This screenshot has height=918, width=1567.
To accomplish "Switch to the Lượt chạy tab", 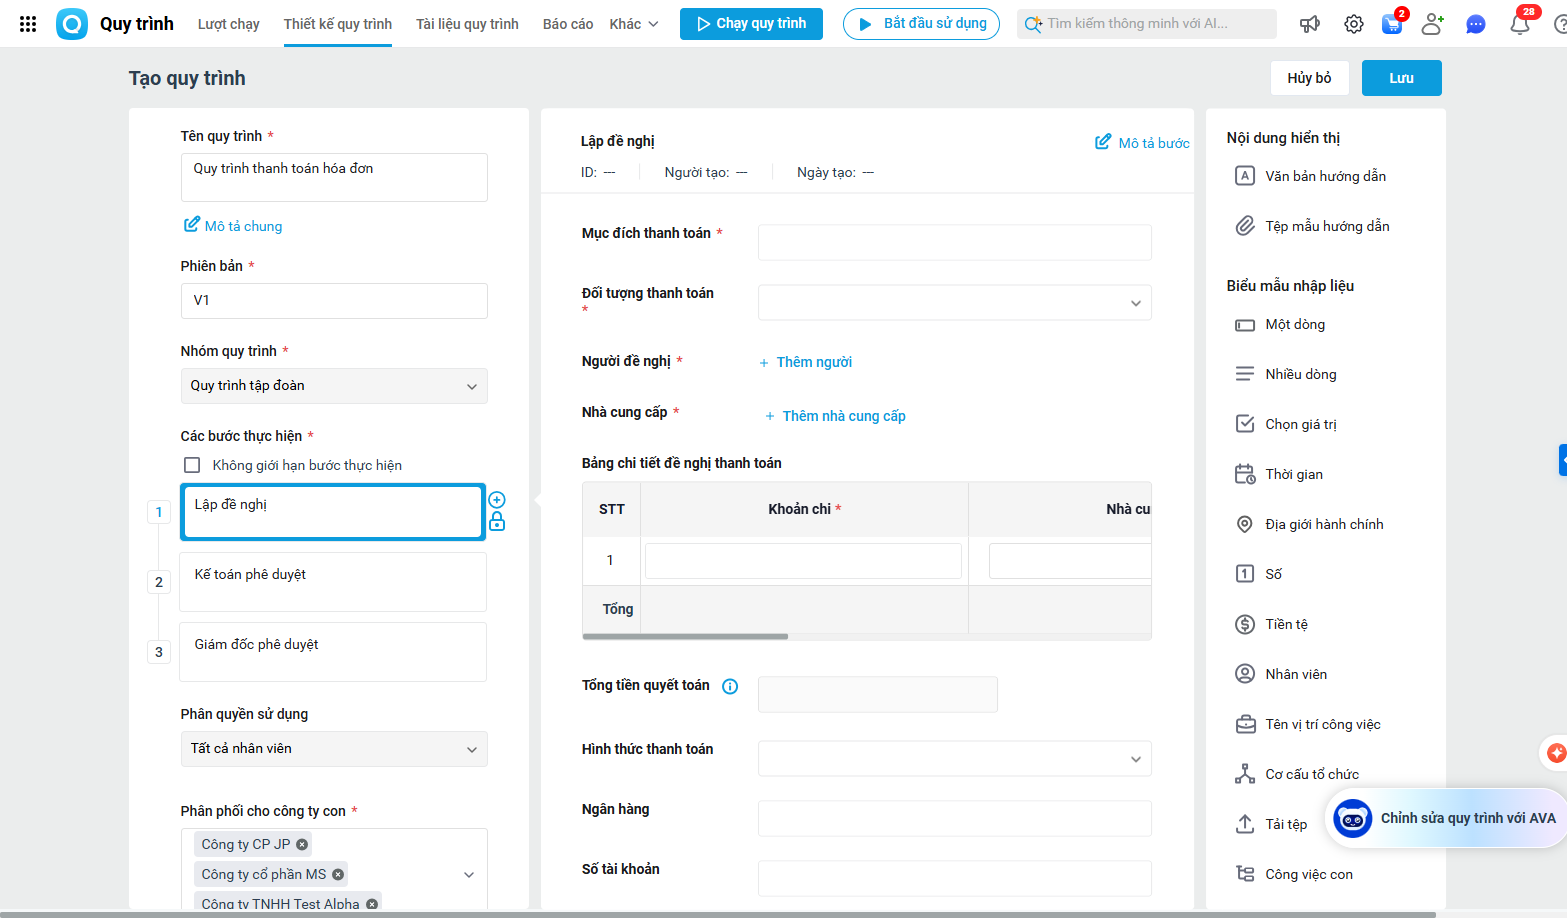I will [228, 24].
